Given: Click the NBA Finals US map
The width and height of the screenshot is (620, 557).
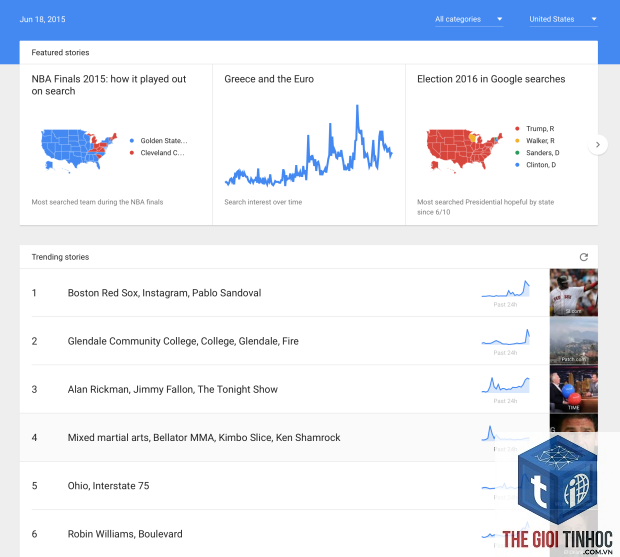Looking at the screenshot, I should pos(79,151).
